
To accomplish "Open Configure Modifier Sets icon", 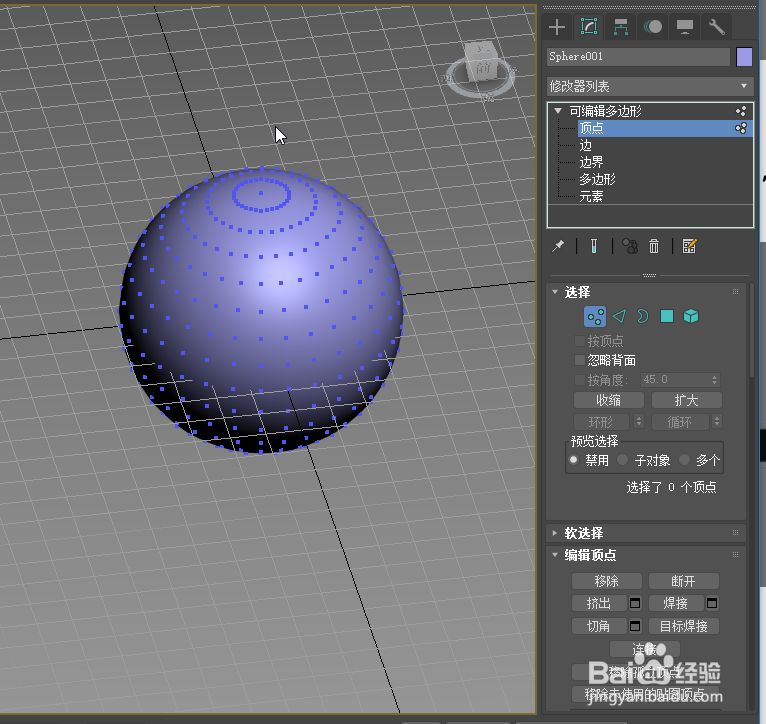I will tap(689, 246).
